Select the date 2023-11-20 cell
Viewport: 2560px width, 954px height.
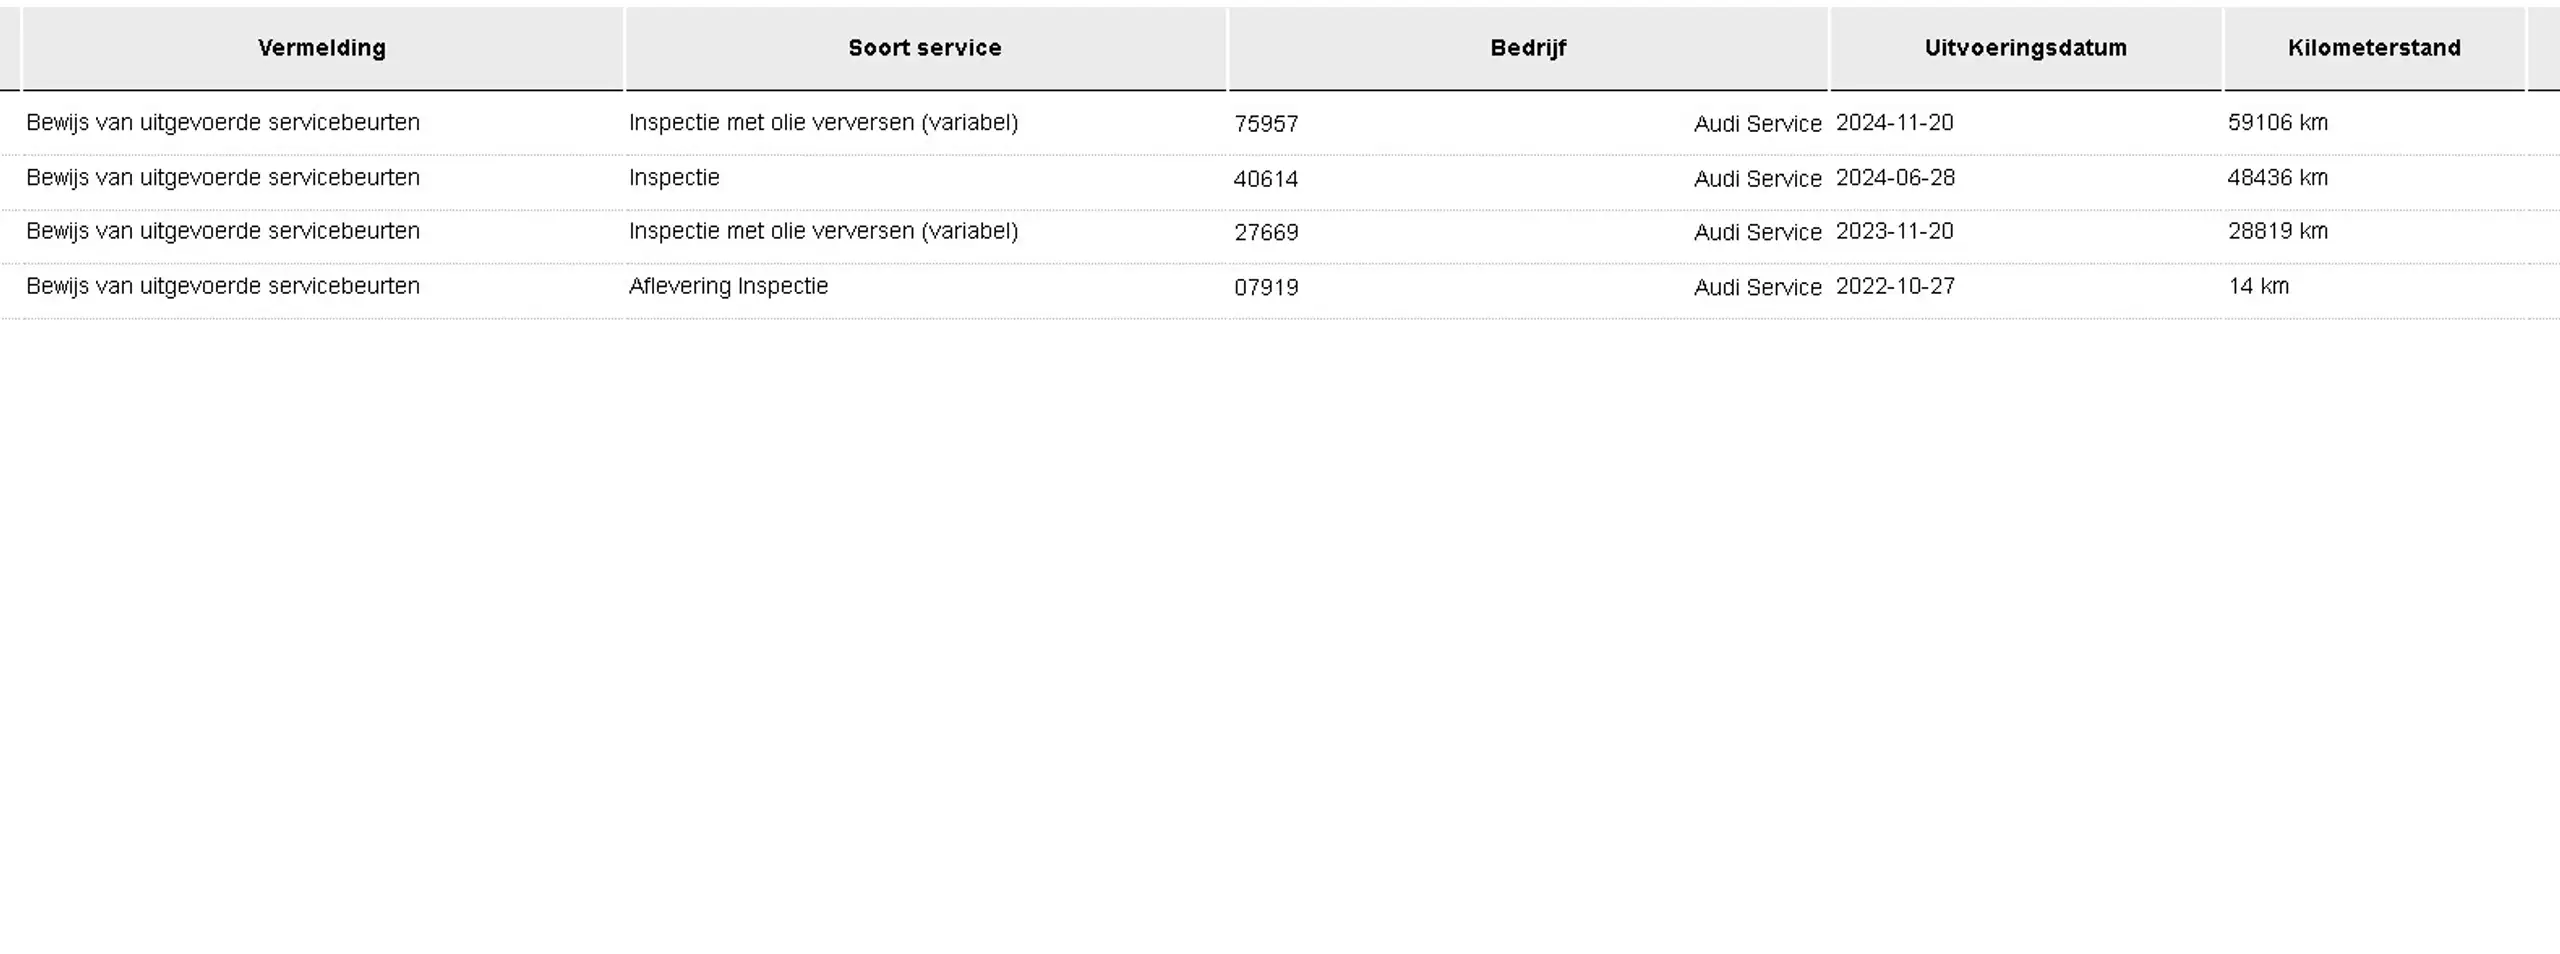tap(1894, 231)
